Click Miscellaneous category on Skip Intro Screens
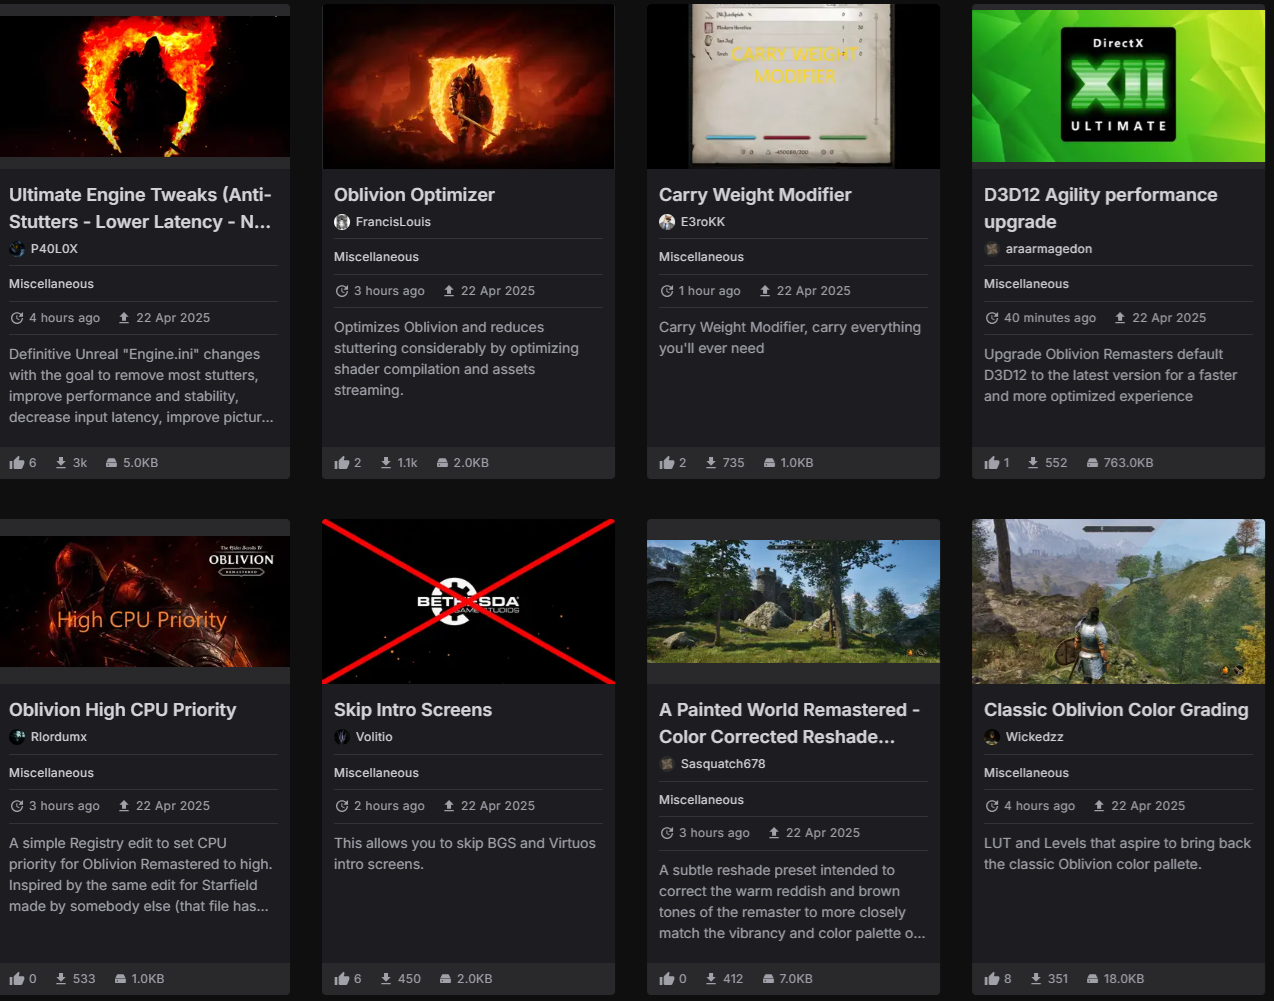The width and height of the screenshot is (1274, 1001). click(x=376, y=773)
